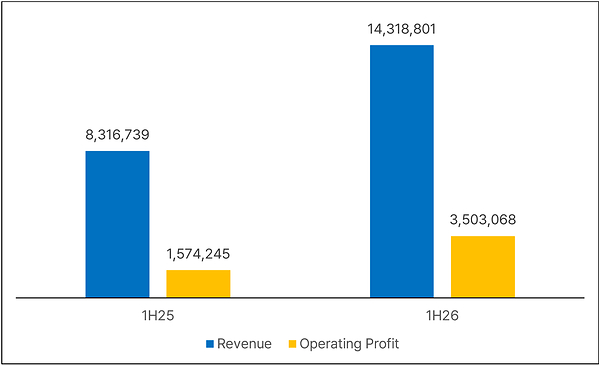Click the 1H26 Operating Profit yellow bar

[x=483, y=267]
